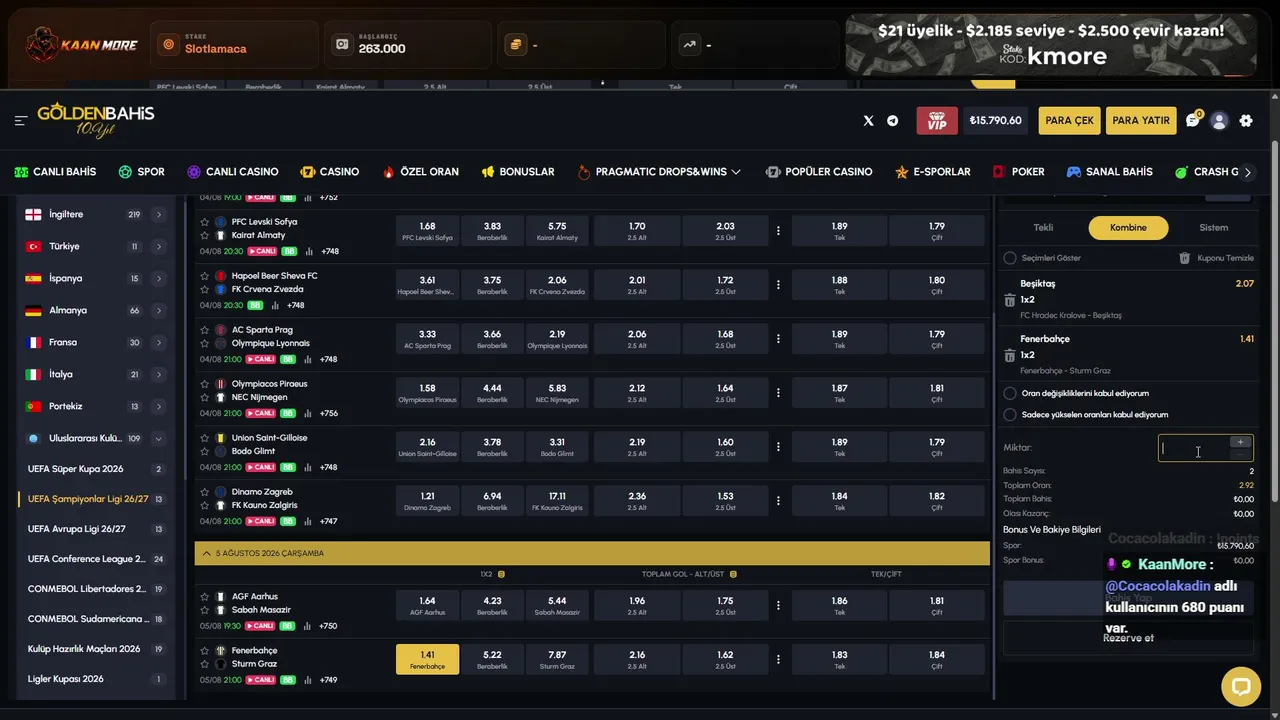Open the hamburger menu beside GoldenBahis logo

tap(20, 121)
